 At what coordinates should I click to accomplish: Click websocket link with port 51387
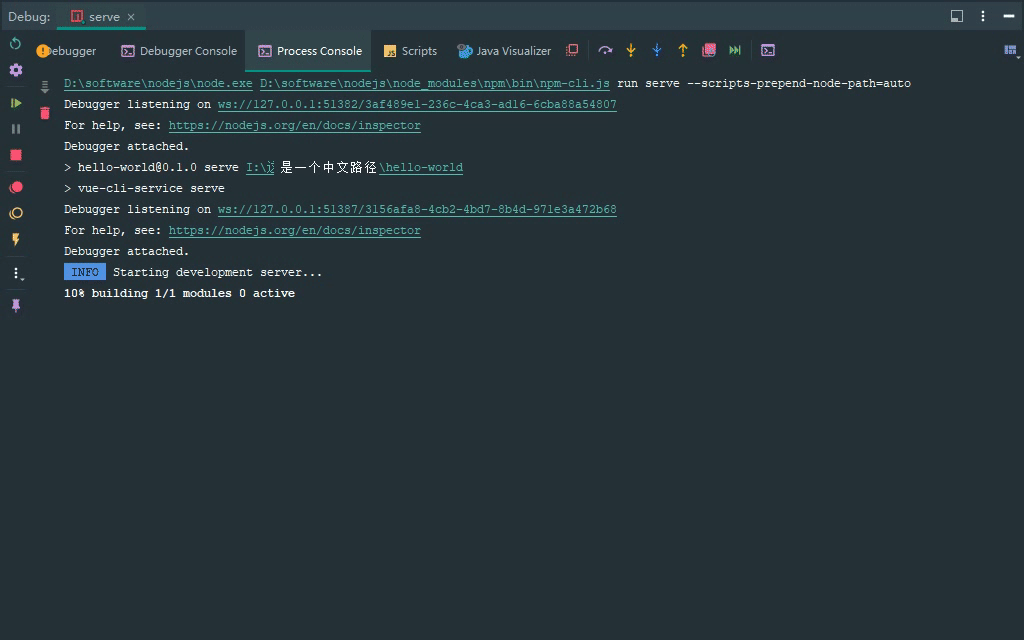(417, 210)
